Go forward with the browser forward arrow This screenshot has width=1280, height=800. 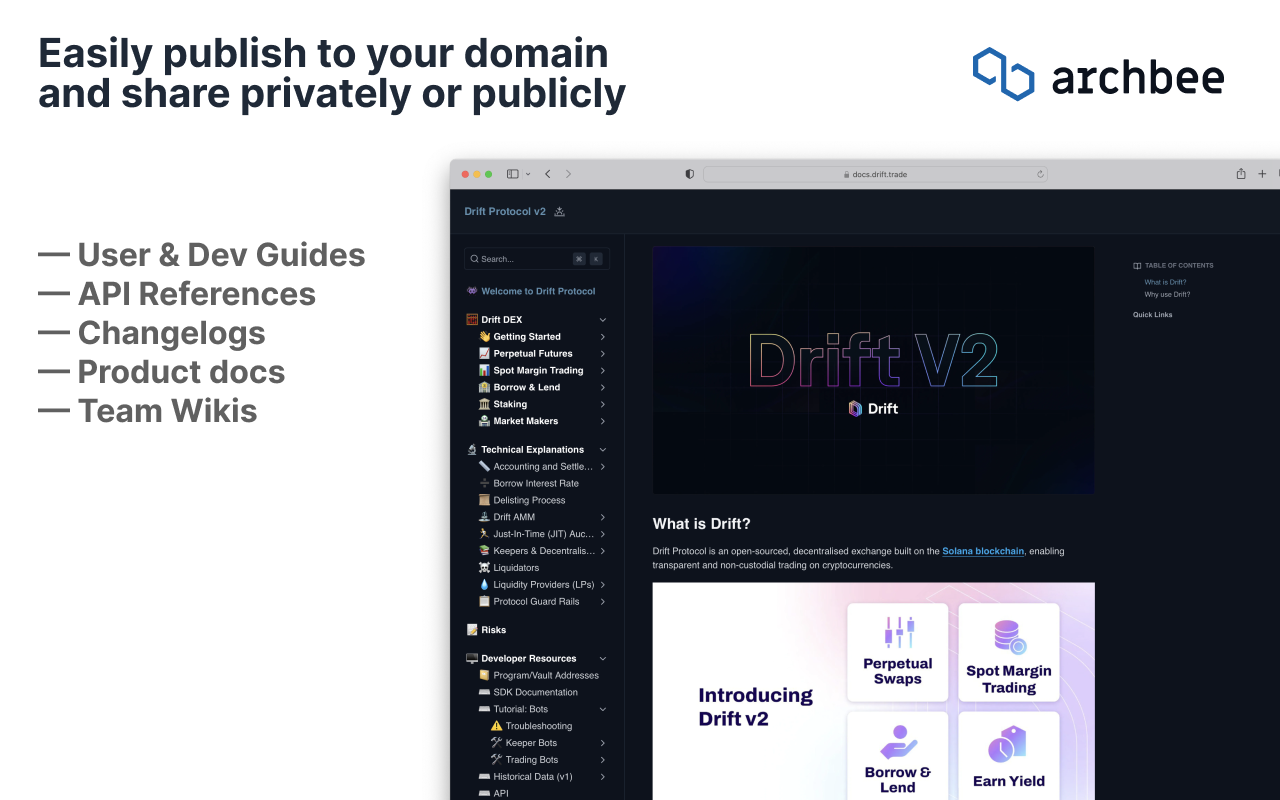coord(568,174)
